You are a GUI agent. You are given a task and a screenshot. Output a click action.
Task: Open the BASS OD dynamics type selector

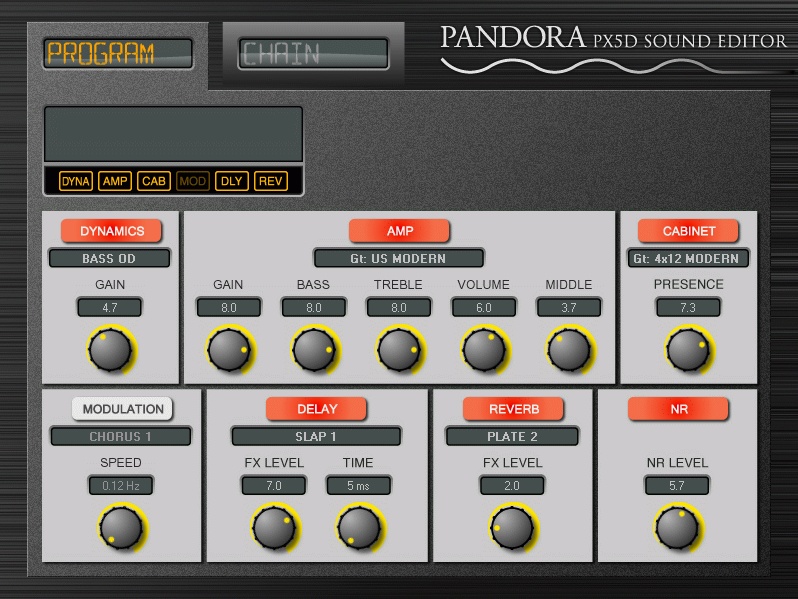[109, 259]
